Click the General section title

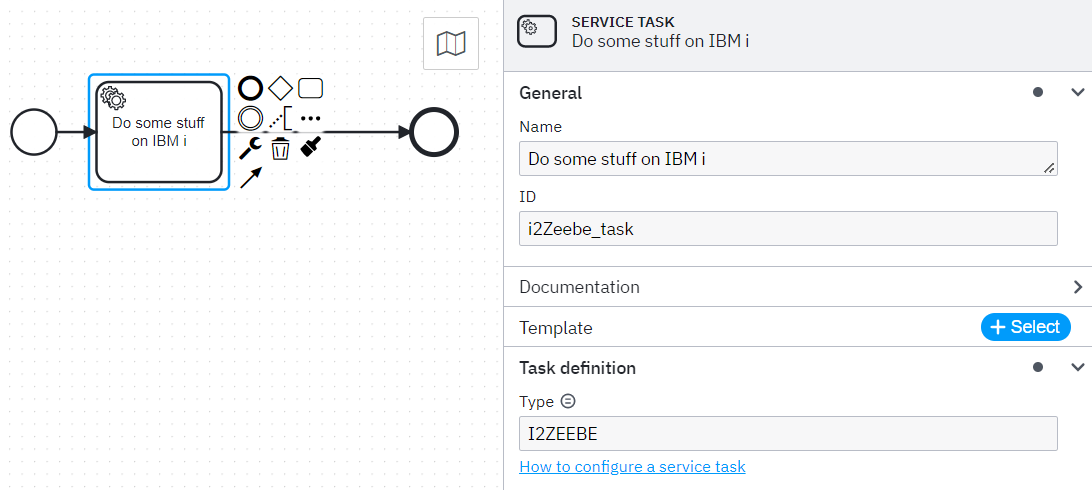pyautogui.click(x=551, y=93)
